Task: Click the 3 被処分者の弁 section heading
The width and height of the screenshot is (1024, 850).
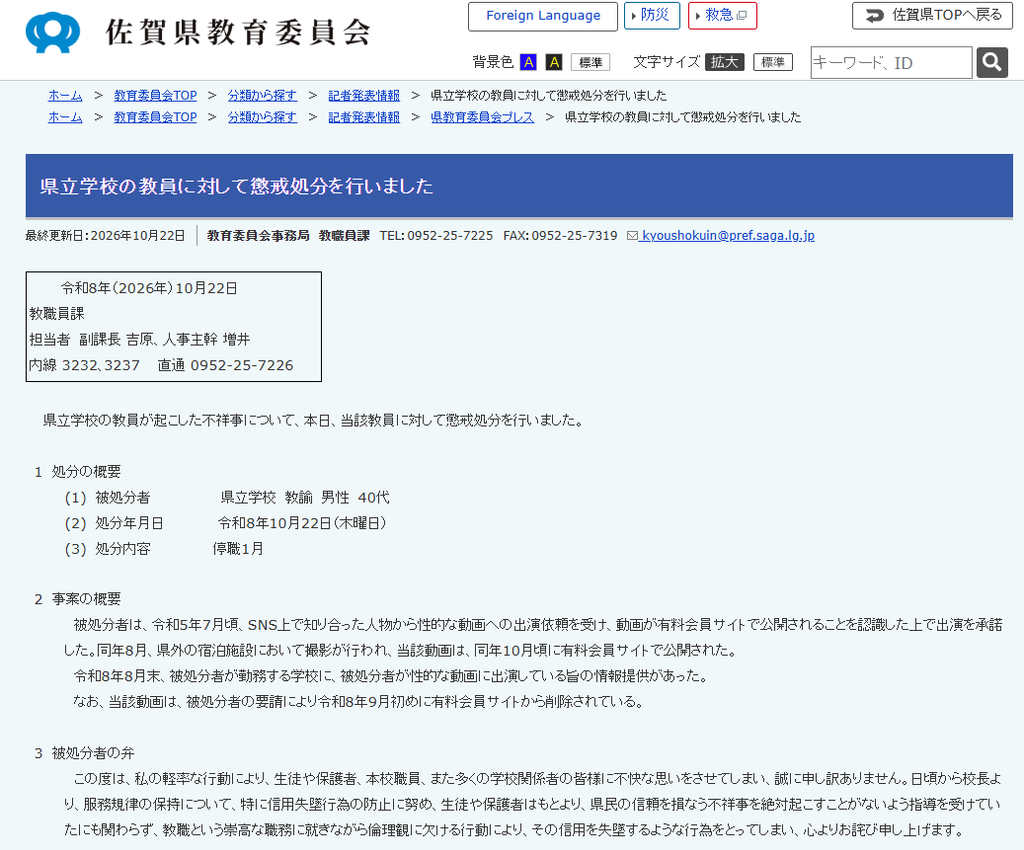Action: pos(84,753)
